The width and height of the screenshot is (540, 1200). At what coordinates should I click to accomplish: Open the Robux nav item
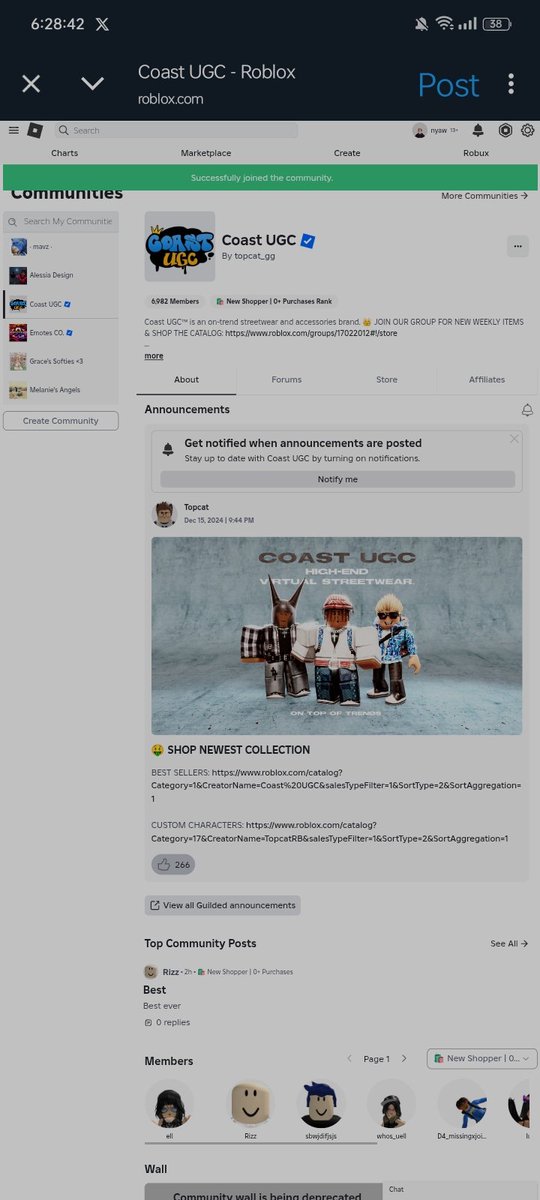(476, 153)
